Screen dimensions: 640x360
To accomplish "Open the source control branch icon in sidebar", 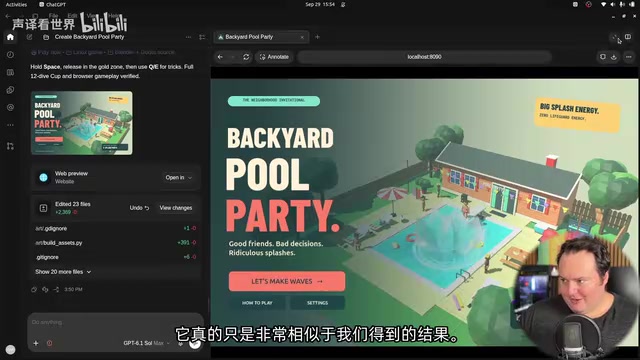I will [x=10, y=146].
